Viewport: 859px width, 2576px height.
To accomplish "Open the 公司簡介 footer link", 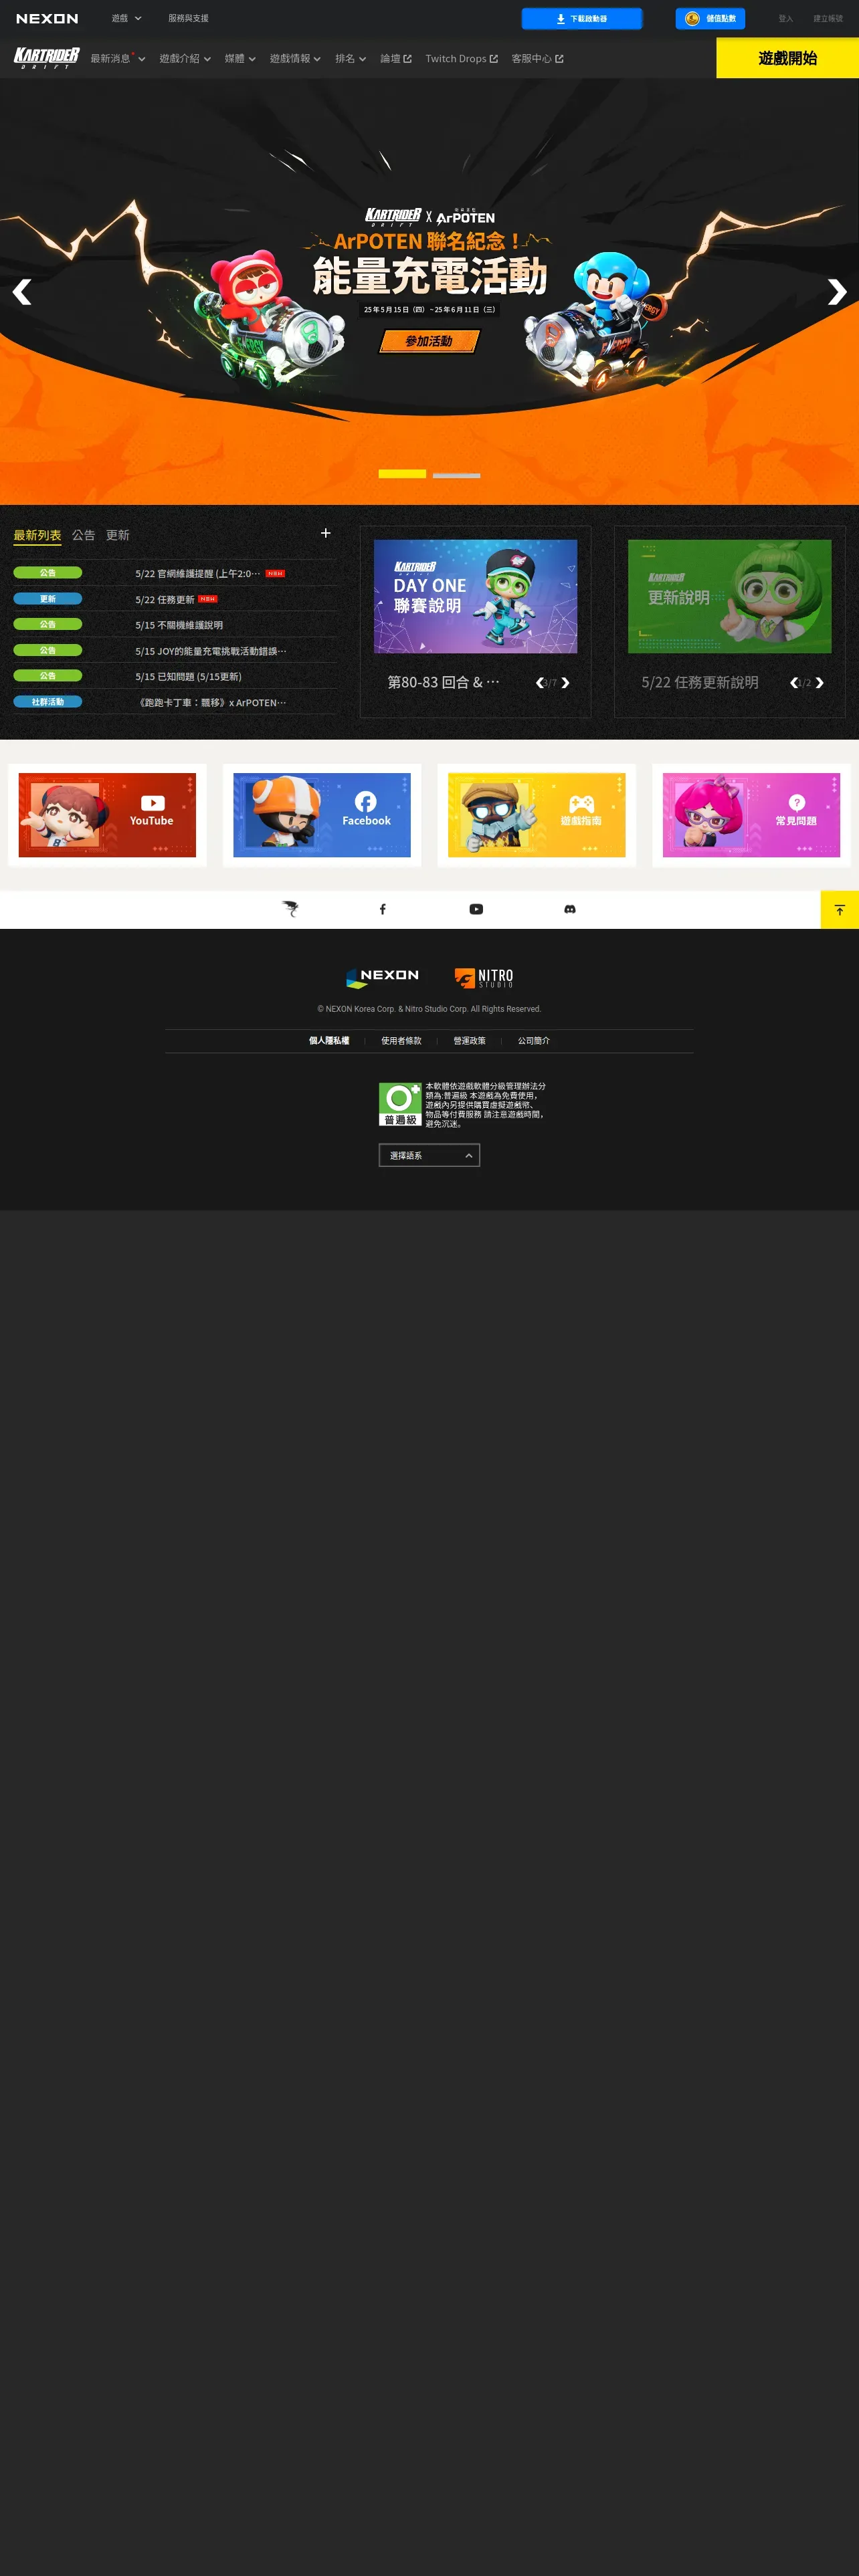I will pyautogui.click(x=534, y=1041).
